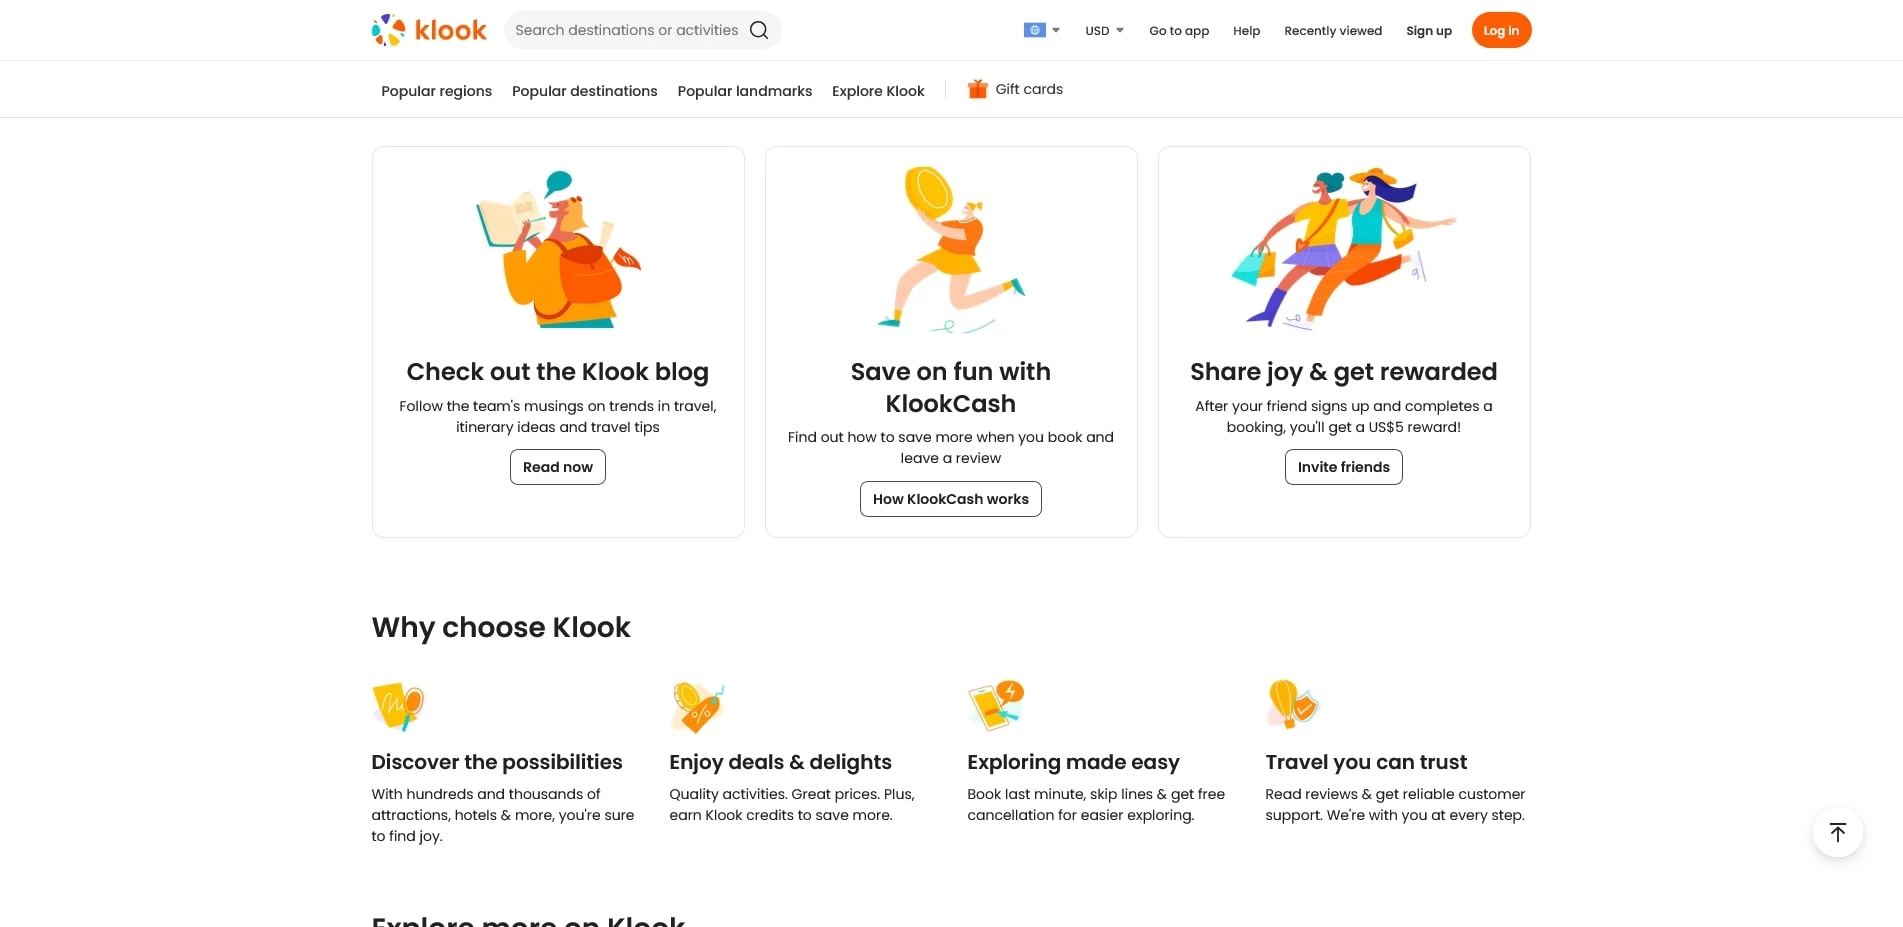Screen dimensions: 1903x927
Task: Click the Discover the possibilities icon
Action: pos(397,706)
